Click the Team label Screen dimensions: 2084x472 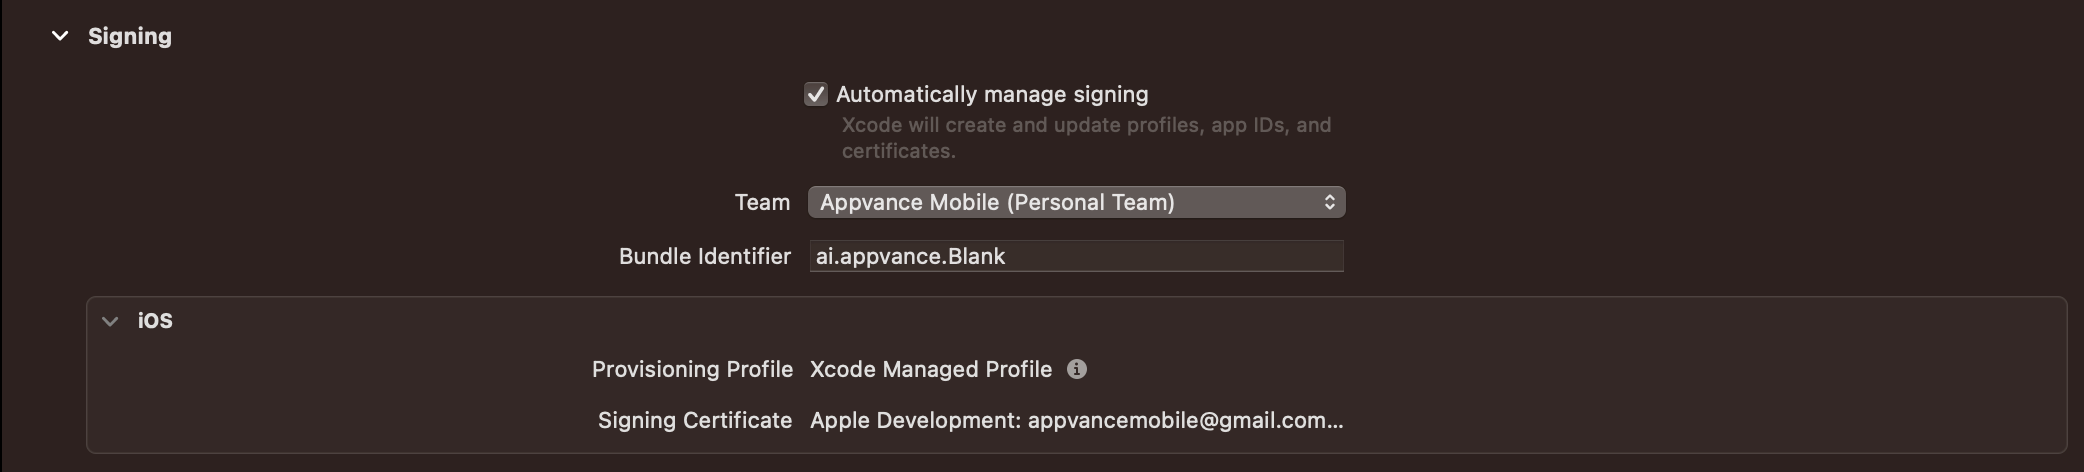click(x=762, y=202)
